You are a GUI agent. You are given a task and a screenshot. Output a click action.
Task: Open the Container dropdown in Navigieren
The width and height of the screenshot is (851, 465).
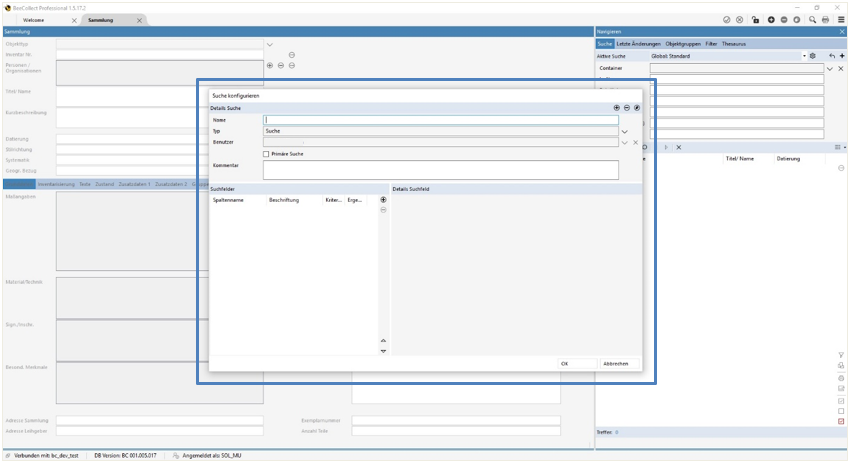830,68
